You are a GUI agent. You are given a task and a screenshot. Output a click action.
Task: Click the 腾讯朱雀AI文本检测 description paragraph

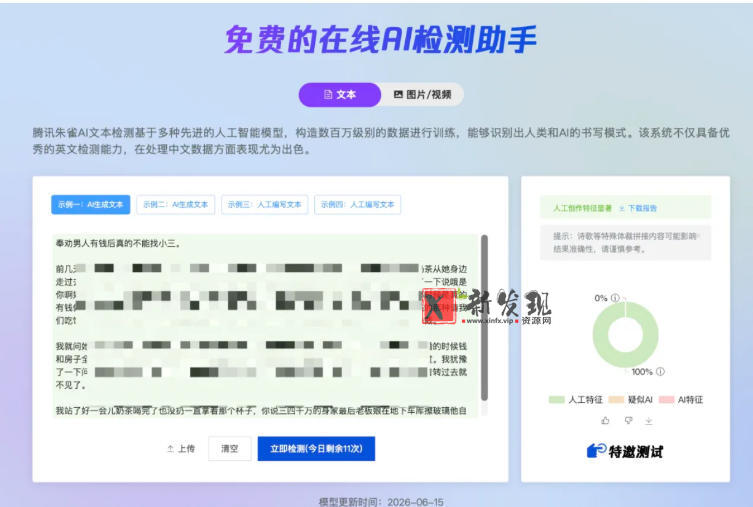click(x=381, y=141)
